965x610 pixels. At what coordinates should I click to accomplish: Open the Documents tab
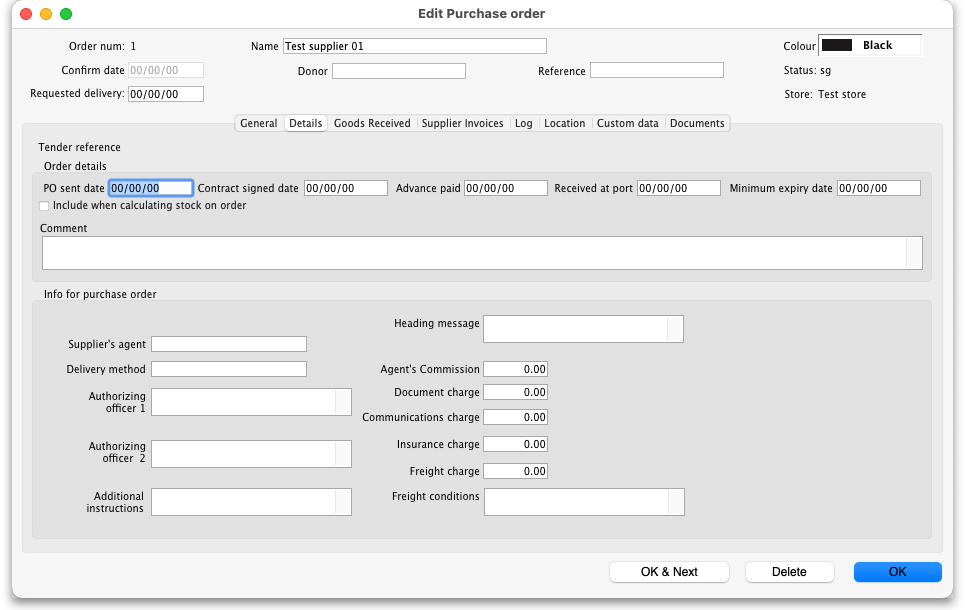tap(697, 123)
